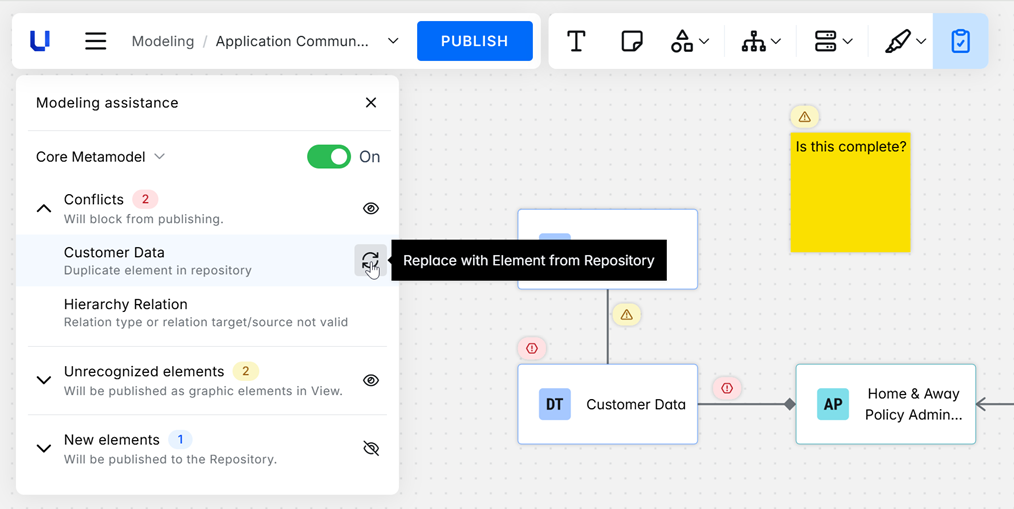Select the Customer Data element box
Screen dimensions: 1014x509
[x=607, y=404]
